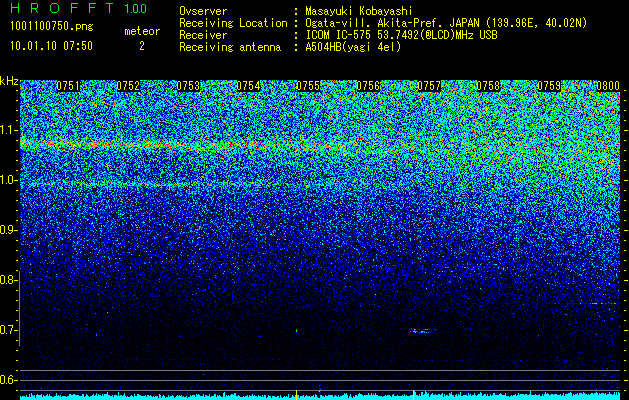Viewport: 629px width, 400px height.
Task: Click the 1.0 kHz axis label
Action: pos(9,180)
